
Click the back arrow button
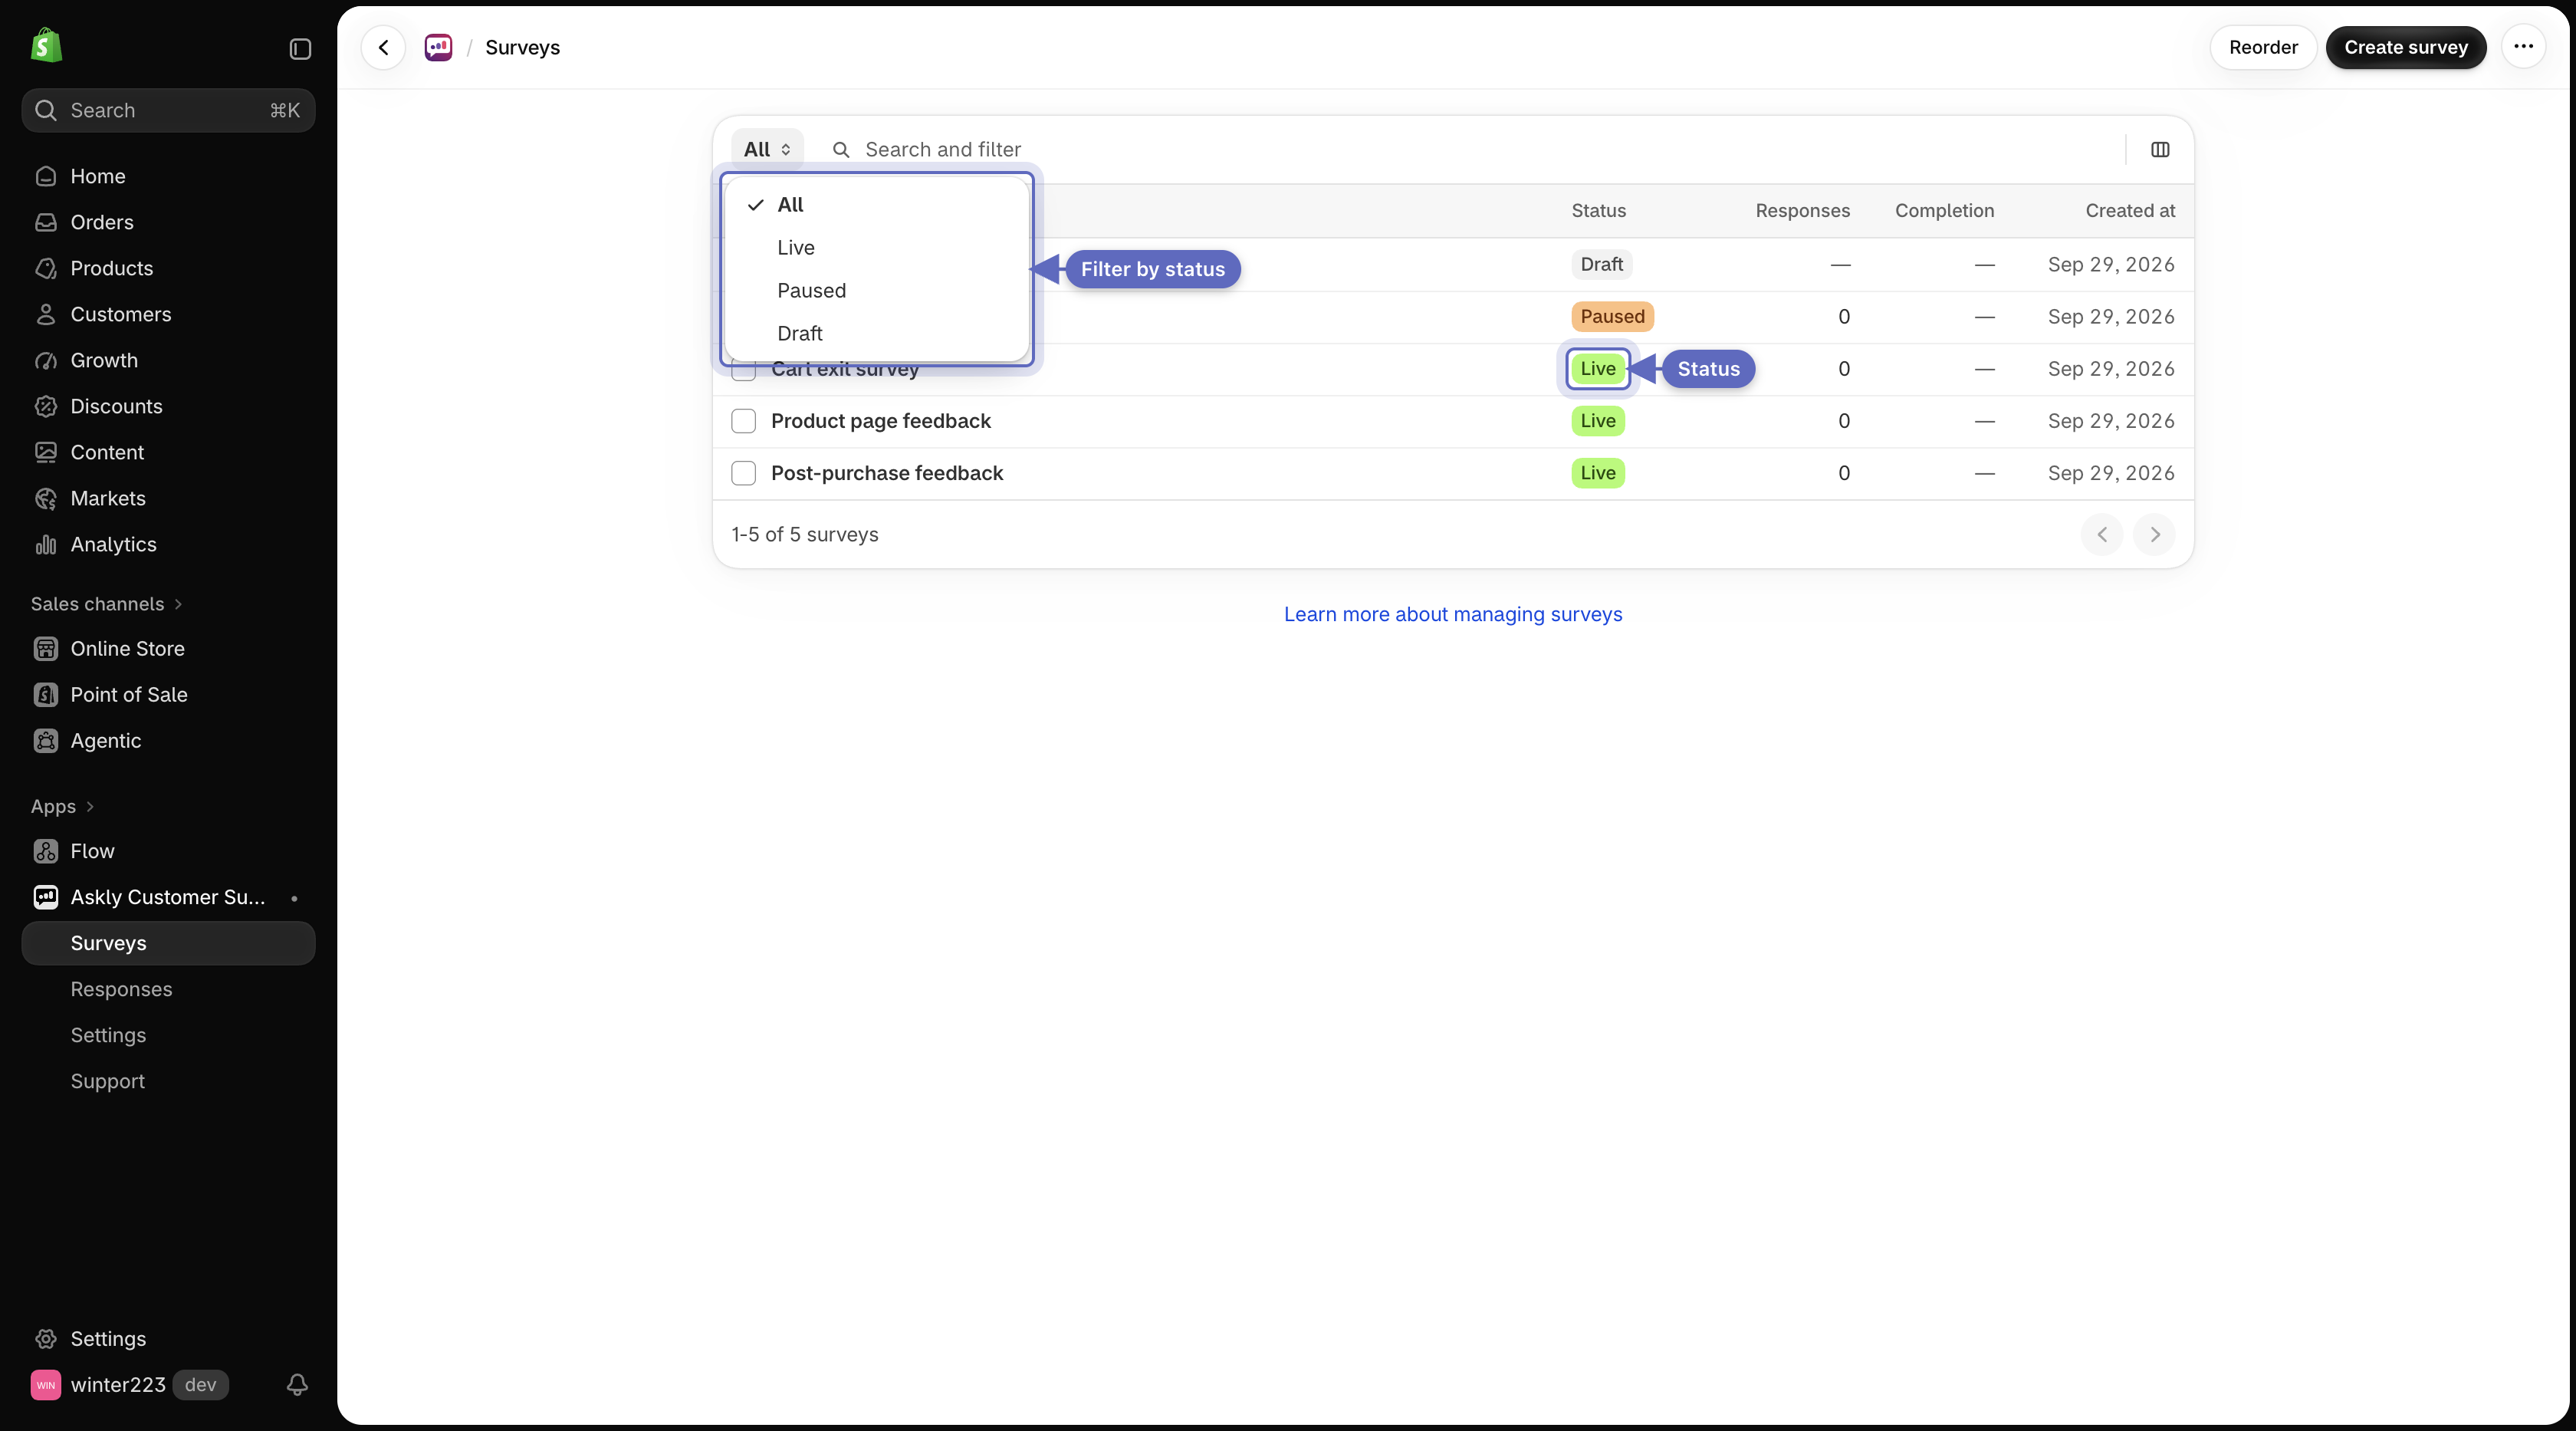tap(384, 47)
